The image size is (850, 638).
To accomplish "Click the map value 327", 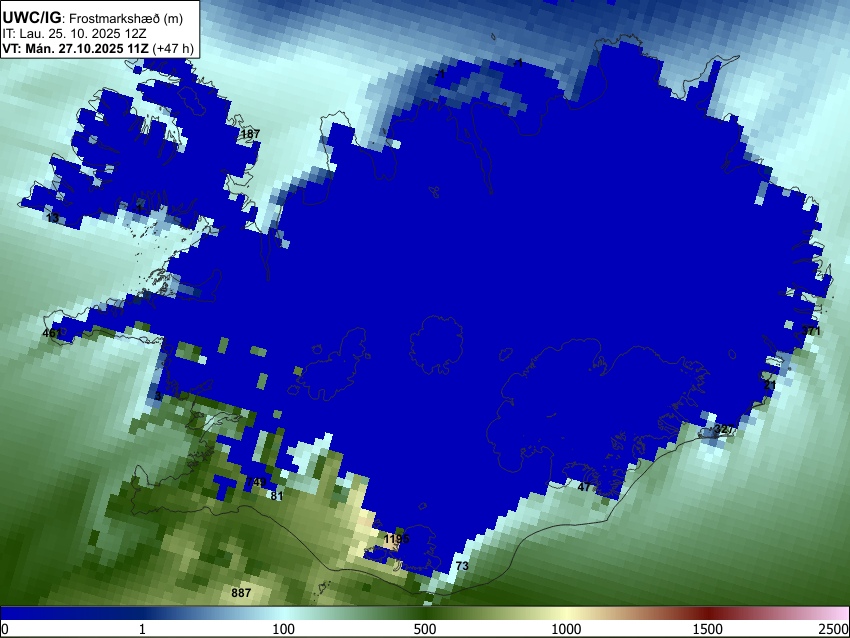I will click(x=724, y=429).
